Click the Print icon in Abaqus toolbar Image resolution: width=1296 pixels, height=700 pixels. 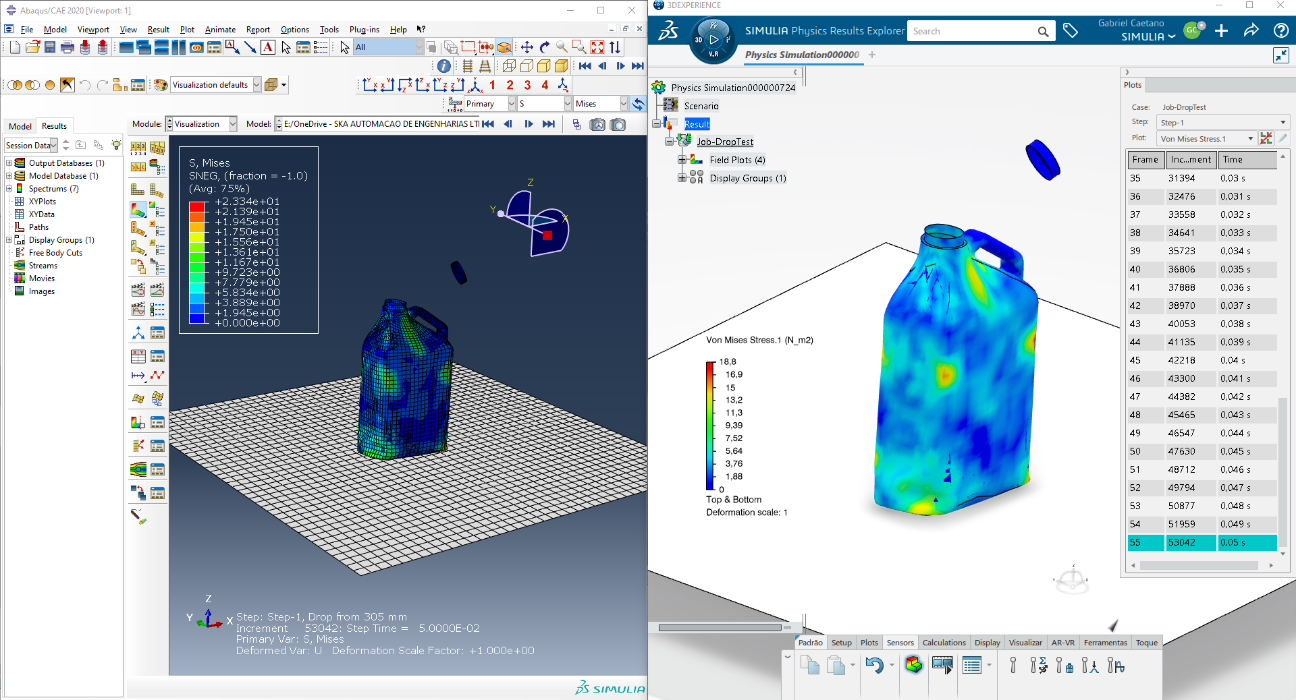coord(67,47)
